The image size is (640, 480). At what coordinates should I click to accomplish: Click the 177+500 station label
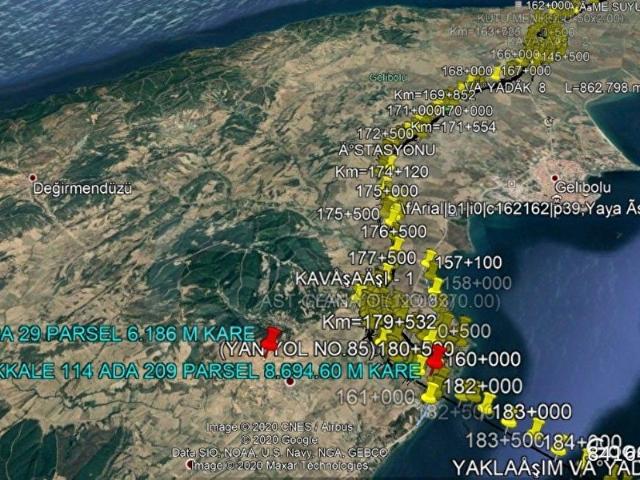click(382, 258)
